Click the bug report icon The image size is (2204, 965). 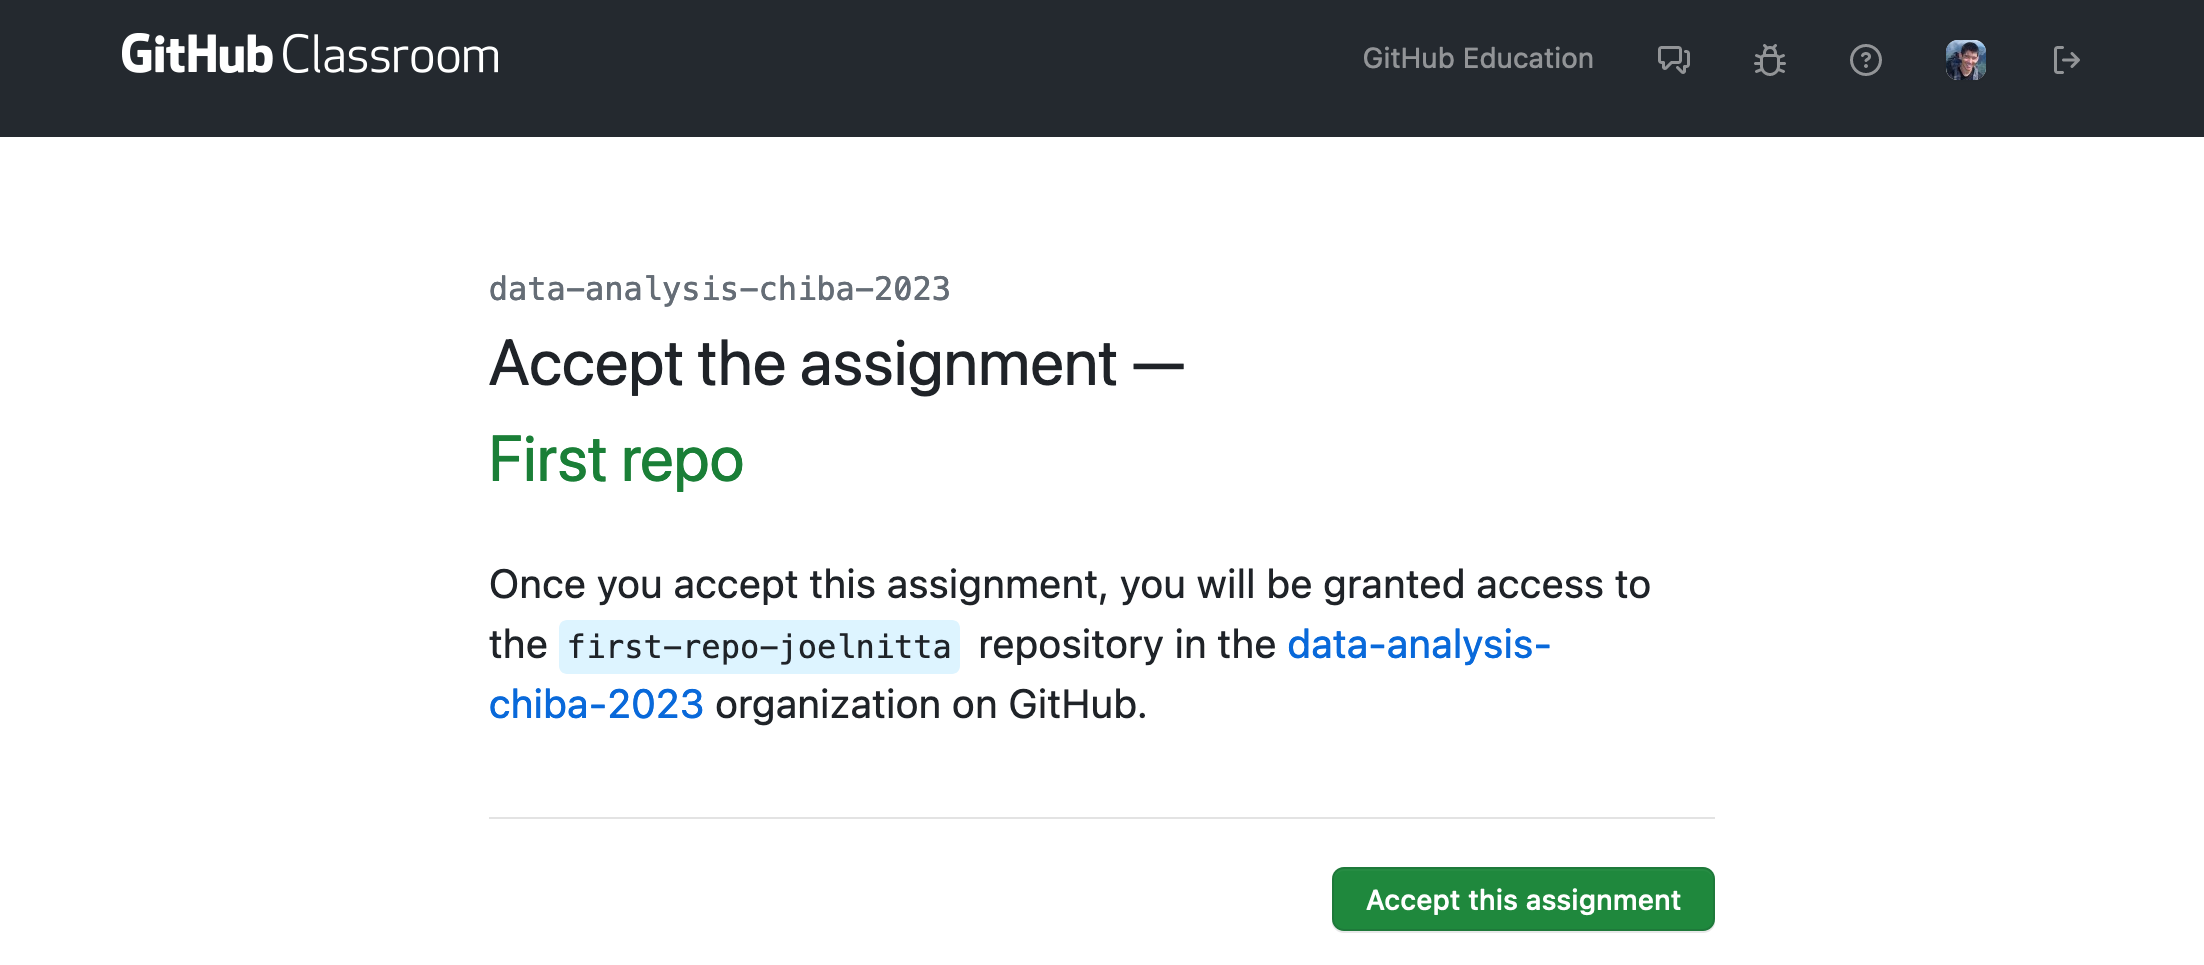coord(1769,60)
